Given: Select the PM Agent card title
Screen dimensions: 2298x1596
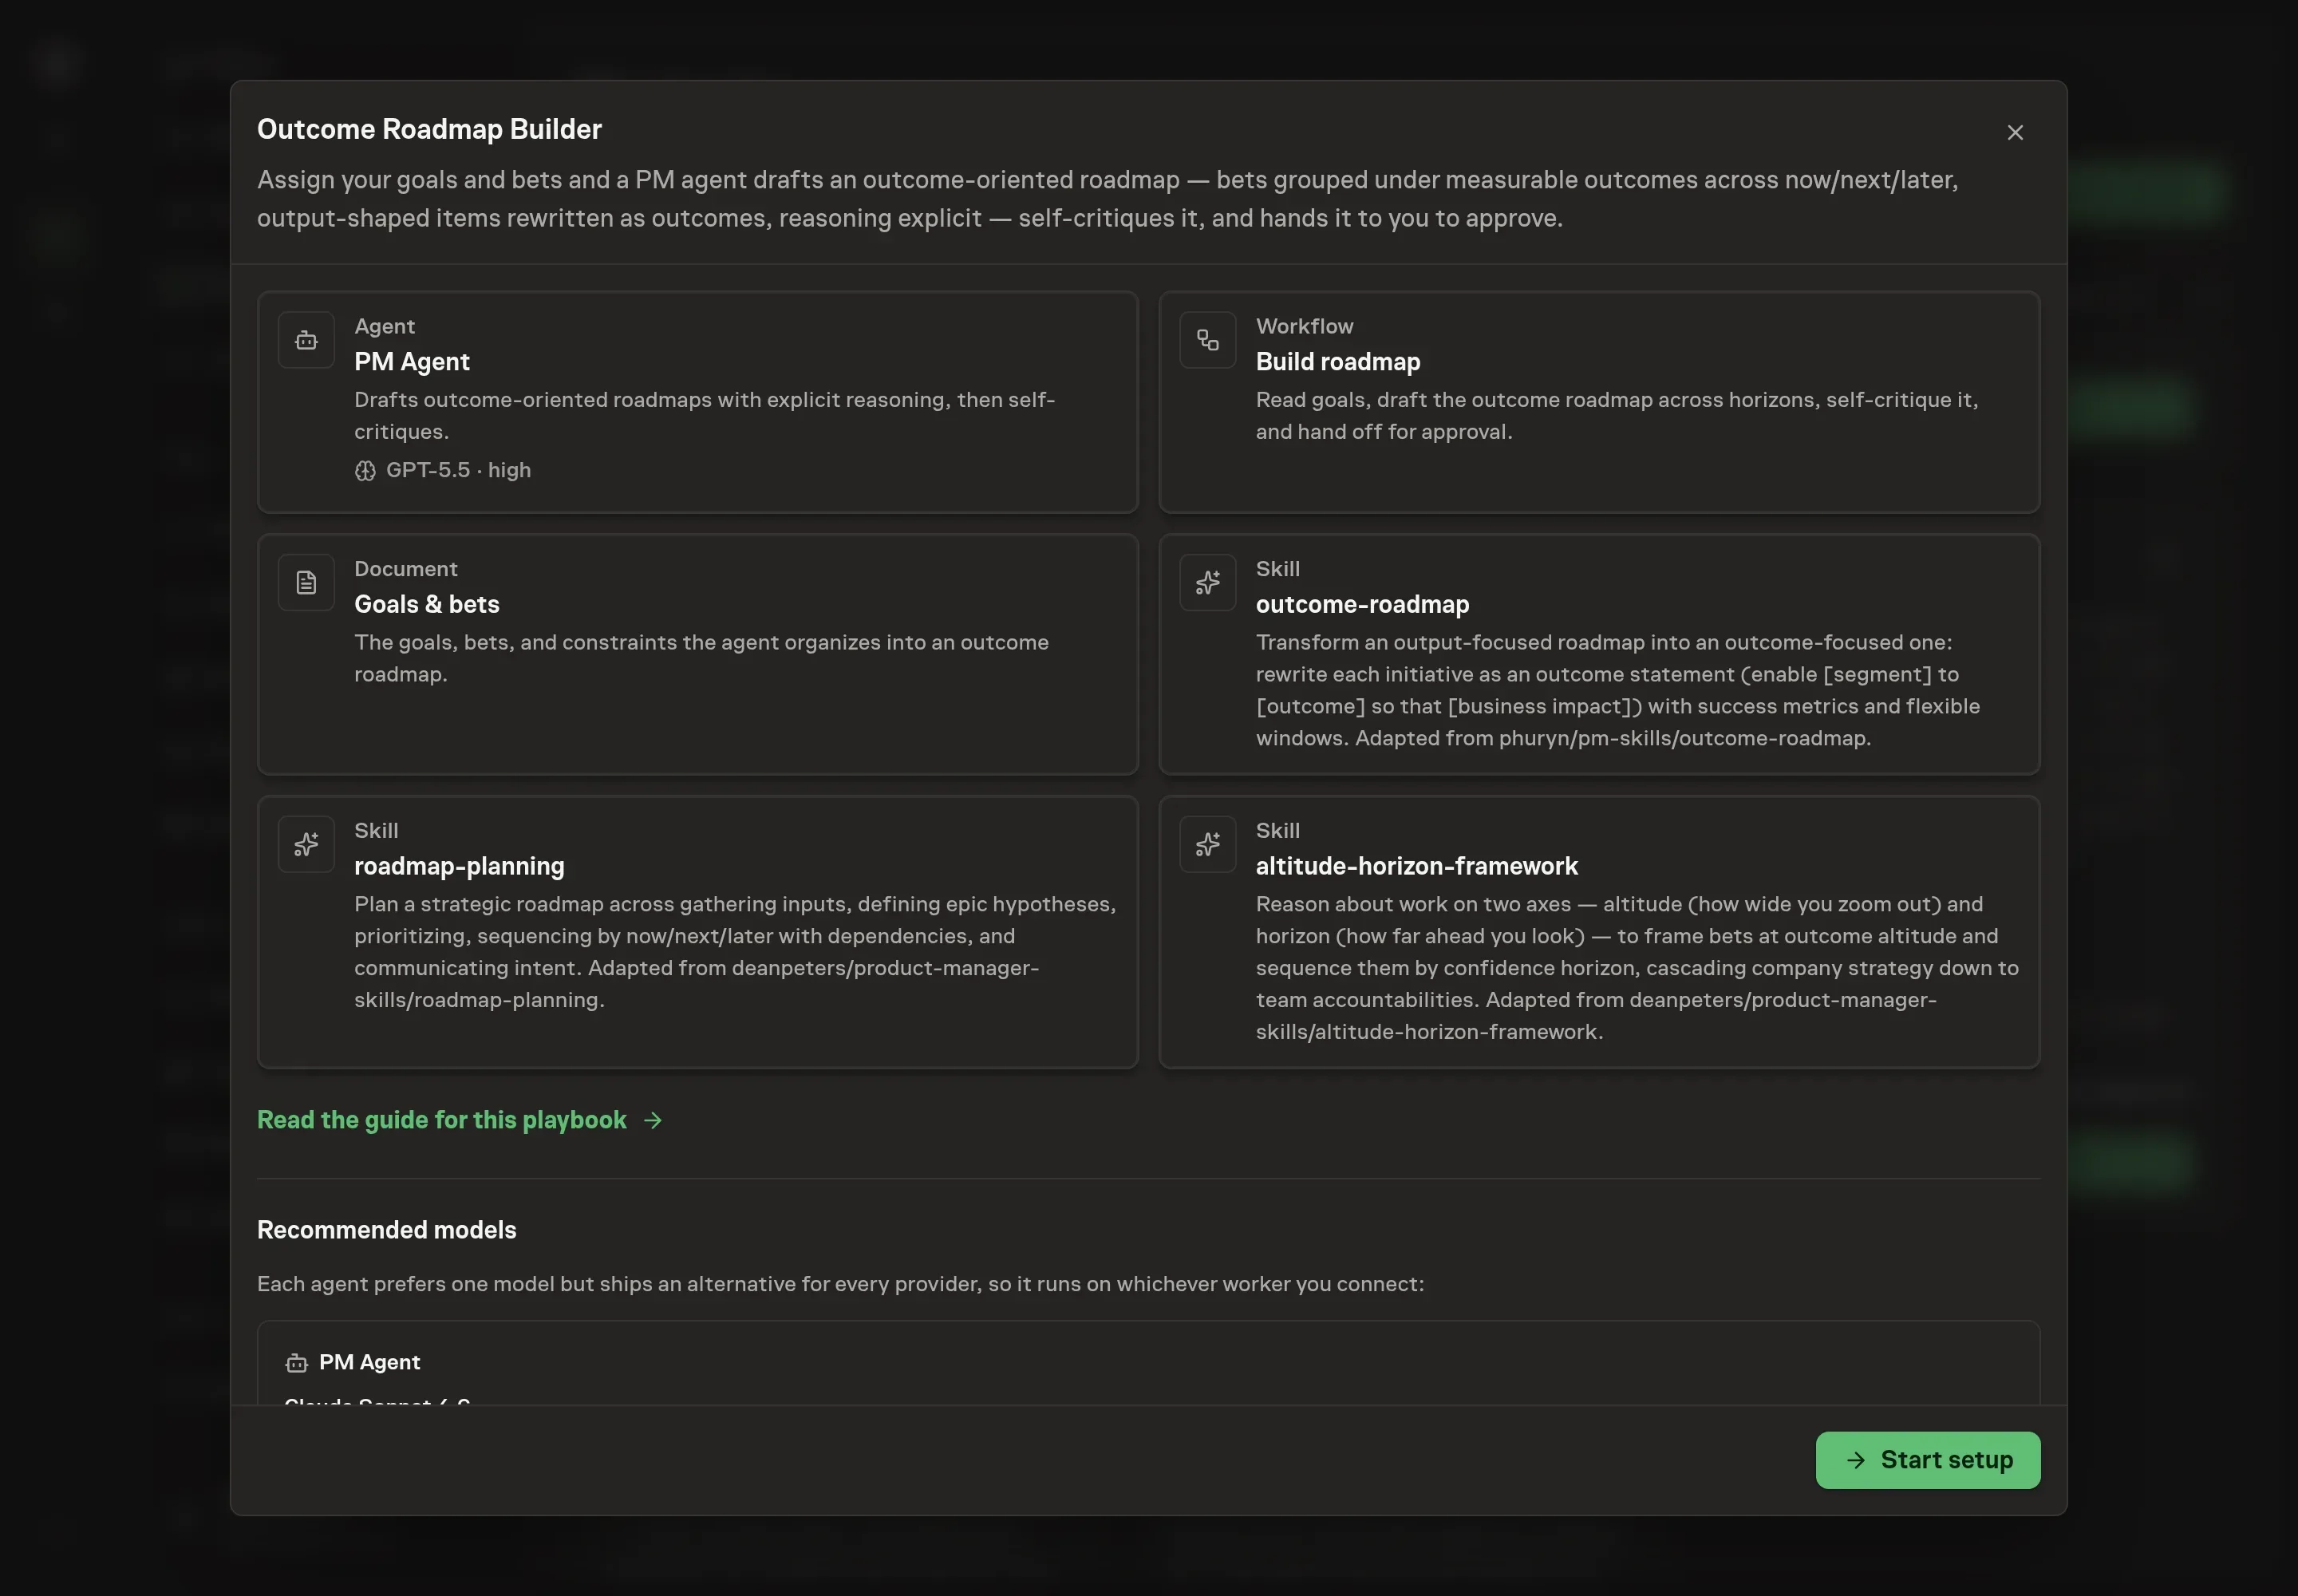Looking at the screenshot, I should coord(412,362).
